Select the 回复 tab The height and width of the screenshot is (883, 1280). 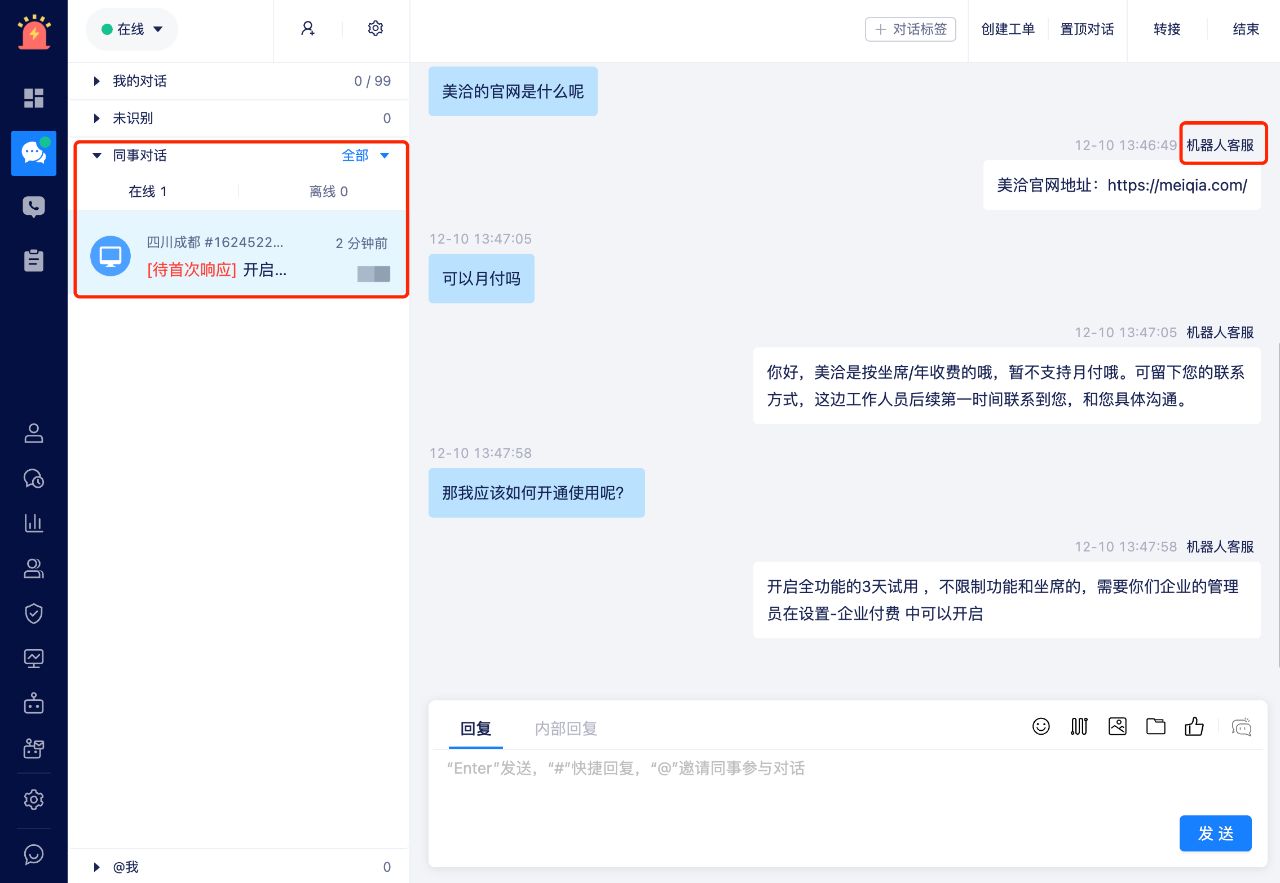(x=476, y=729)
